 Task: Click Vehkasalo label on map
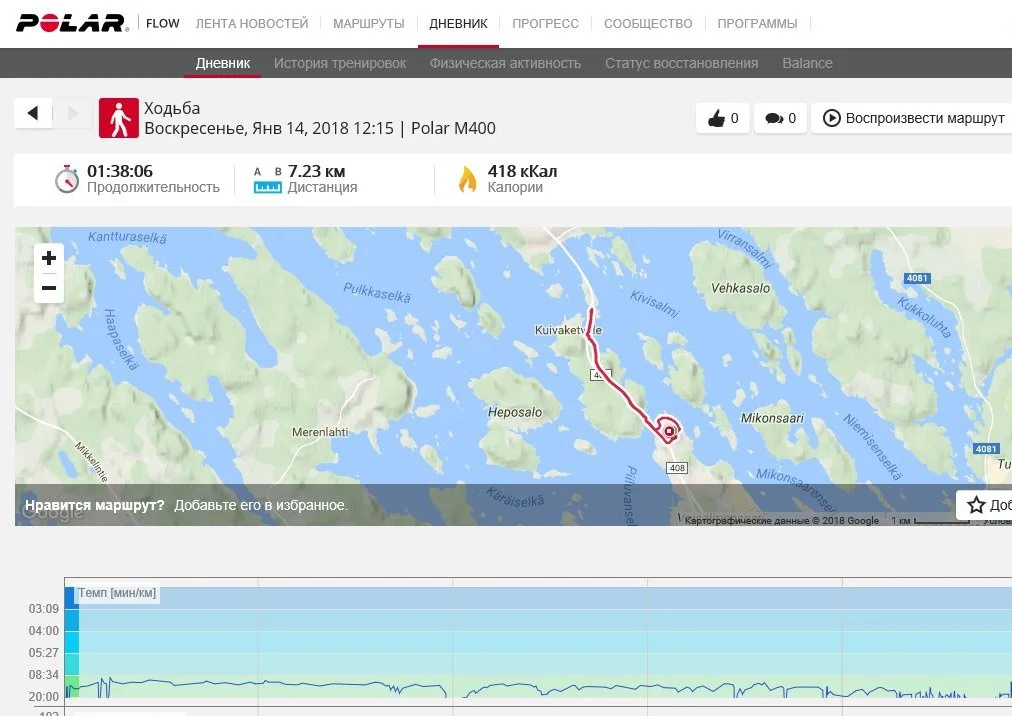coord(740,288)
